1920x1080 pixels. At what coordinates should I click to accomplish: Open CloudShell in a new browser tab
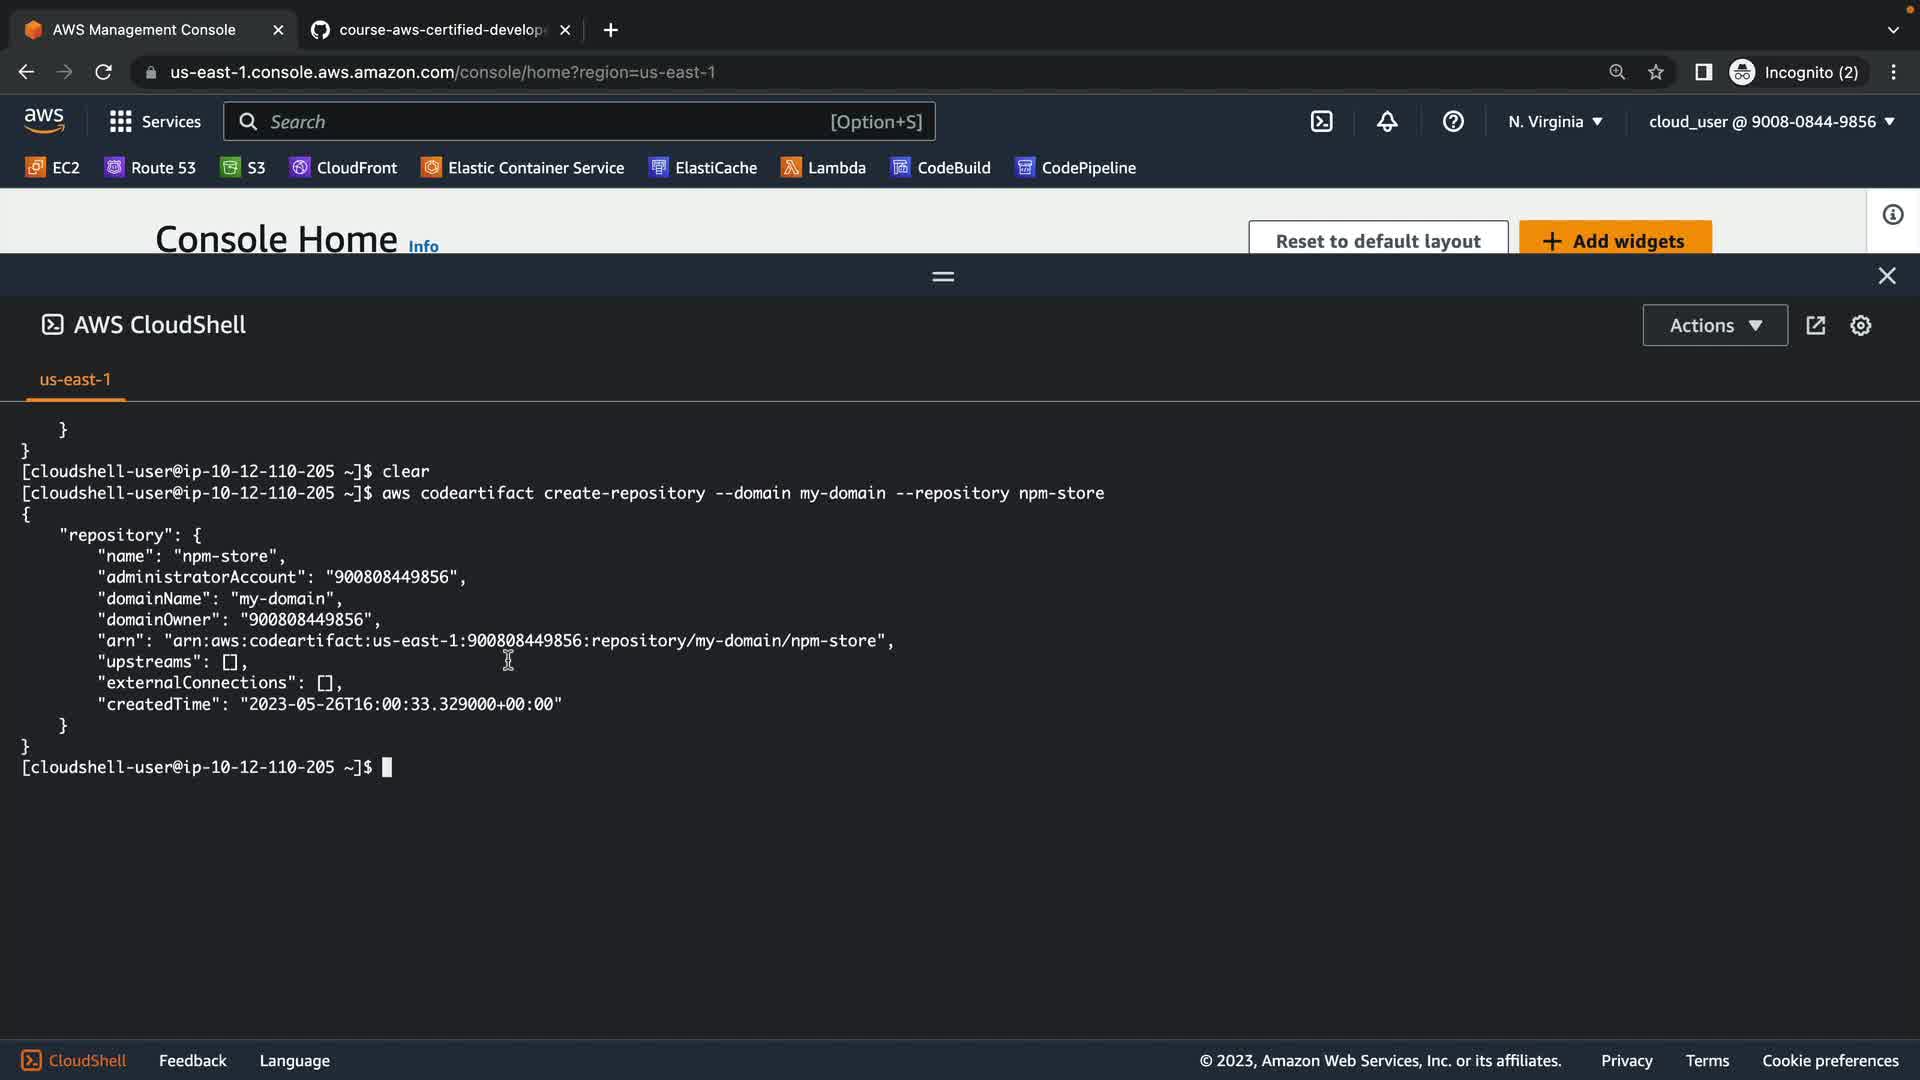pyautogui.click(x=1816, y=326)
